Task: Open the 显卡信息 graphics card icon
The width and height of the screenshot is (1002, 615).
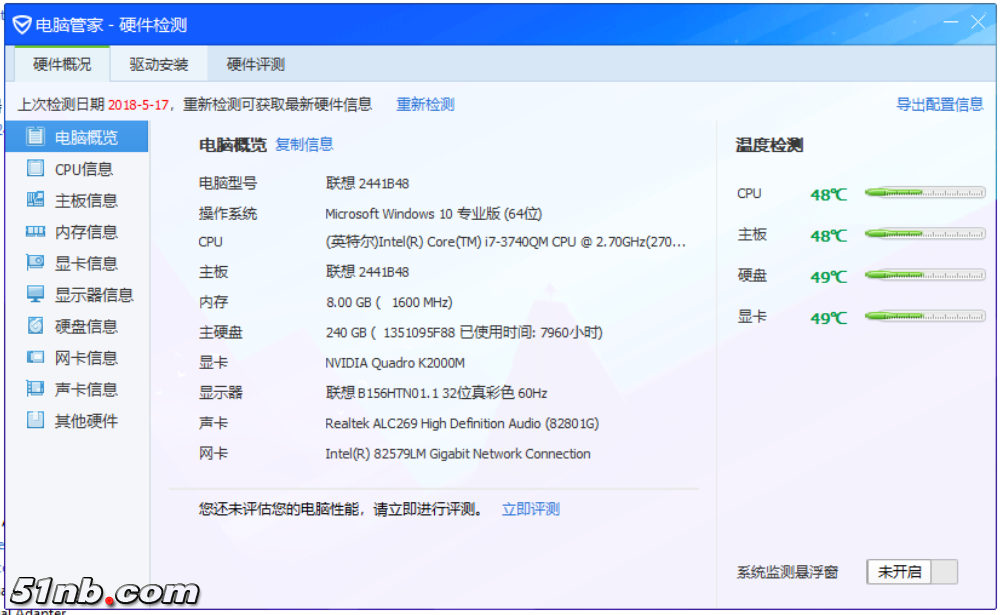Action: (36, 263)
